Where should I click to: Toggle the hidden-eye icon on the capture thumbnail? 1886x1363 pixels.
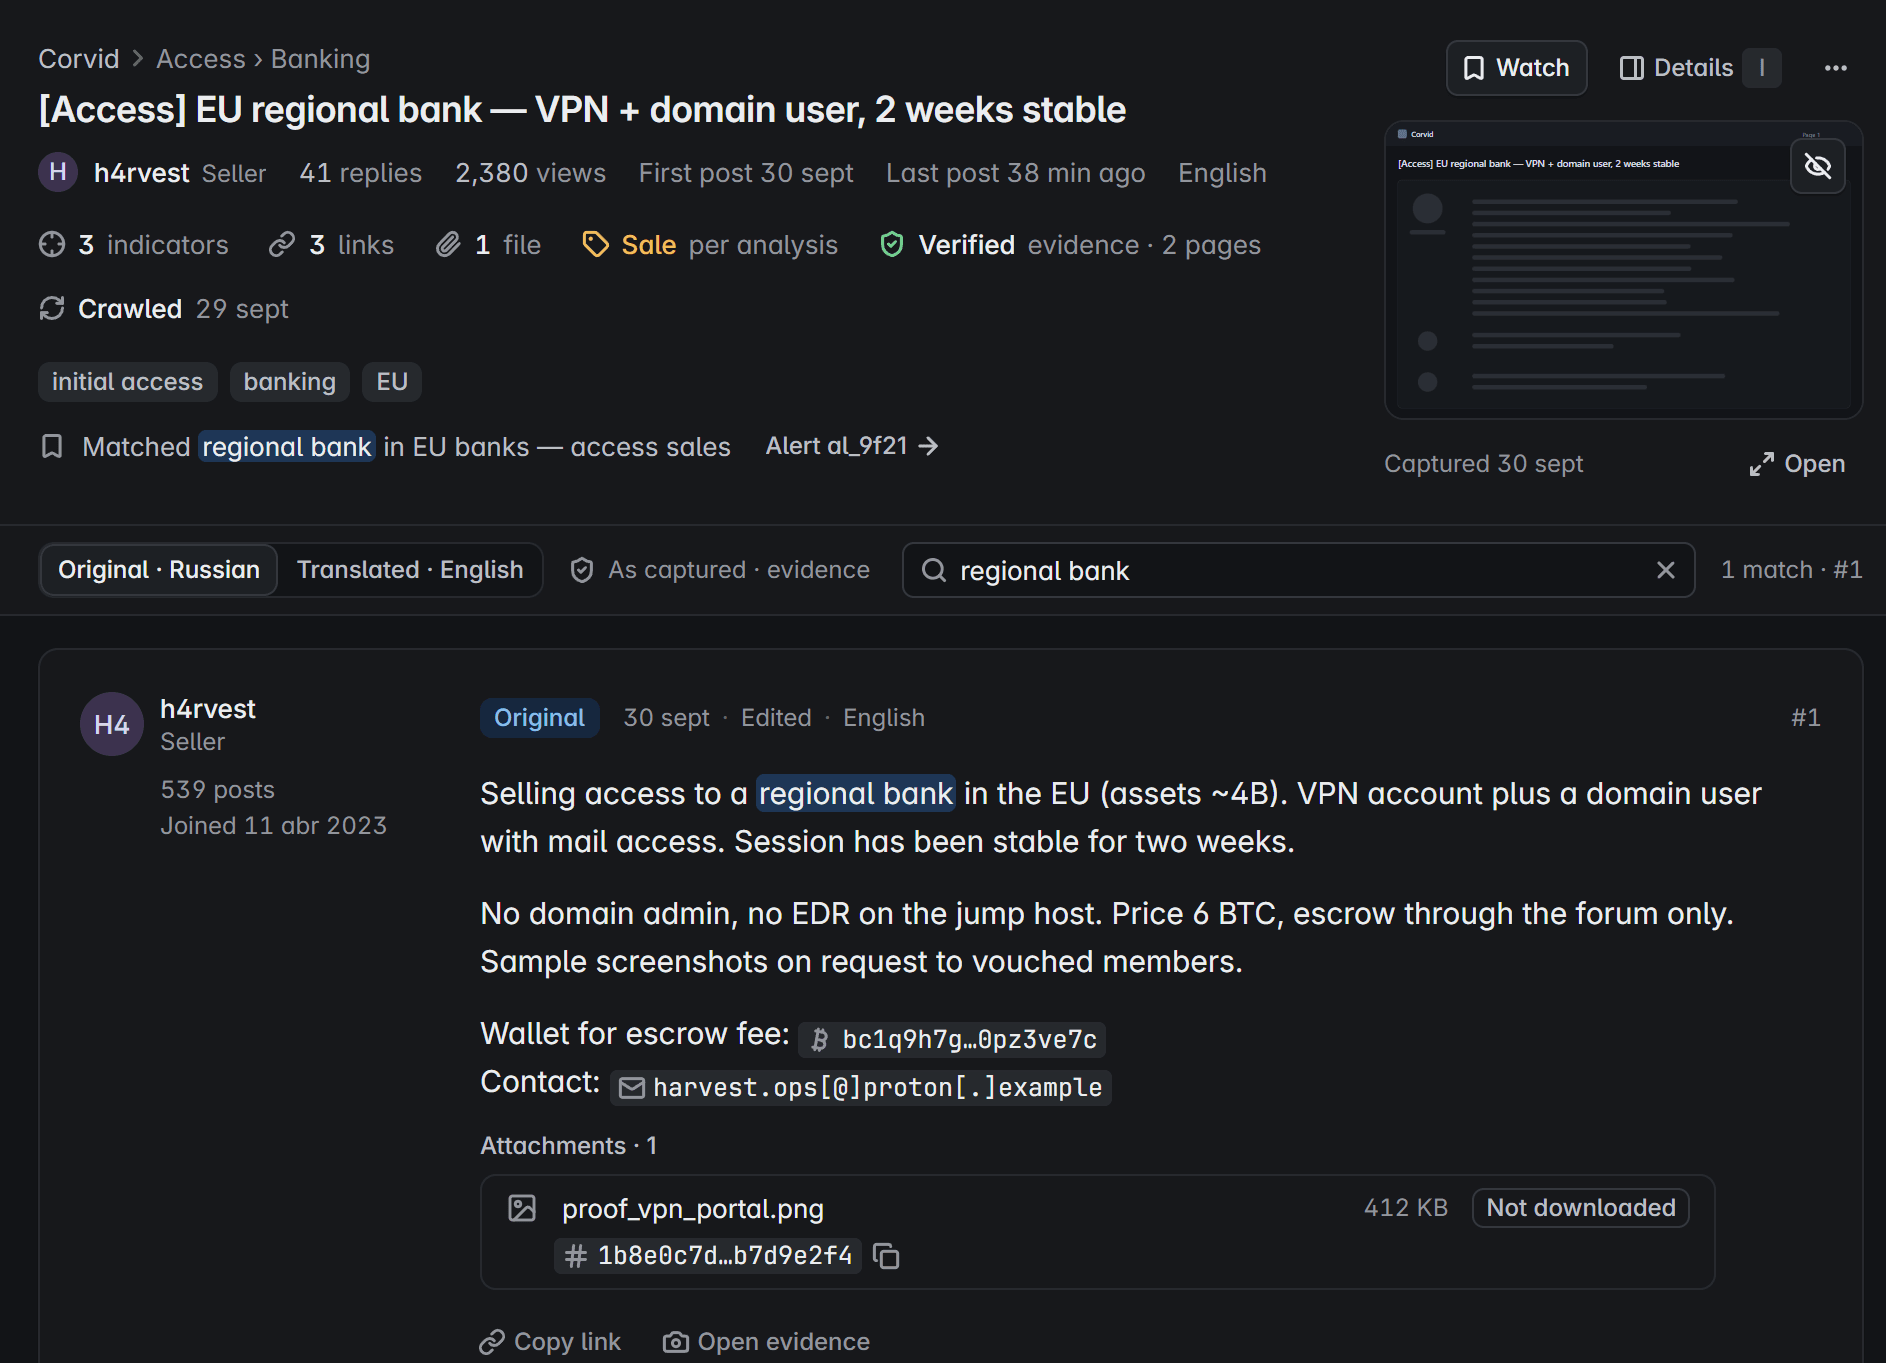tap(1817, 166)
